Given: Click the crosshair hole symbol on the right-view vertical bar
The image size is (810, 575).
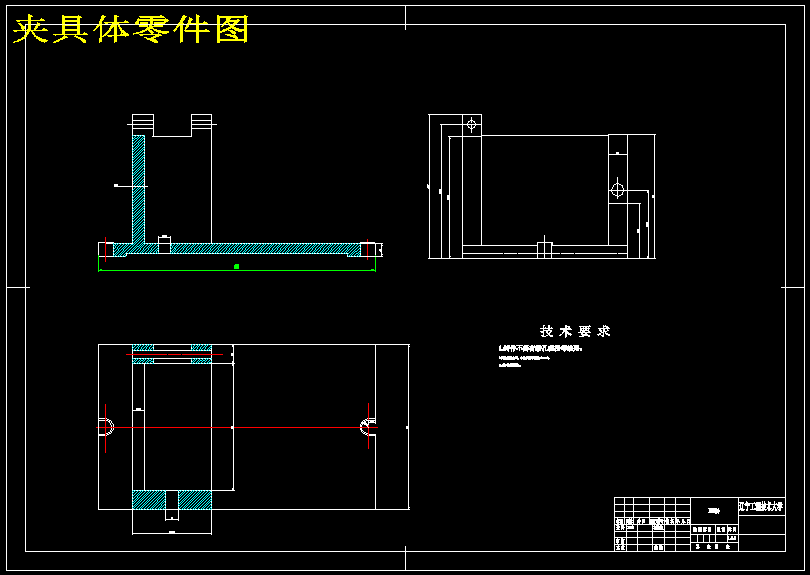Looking at the screenshot, I should click(x=617, y=190).
